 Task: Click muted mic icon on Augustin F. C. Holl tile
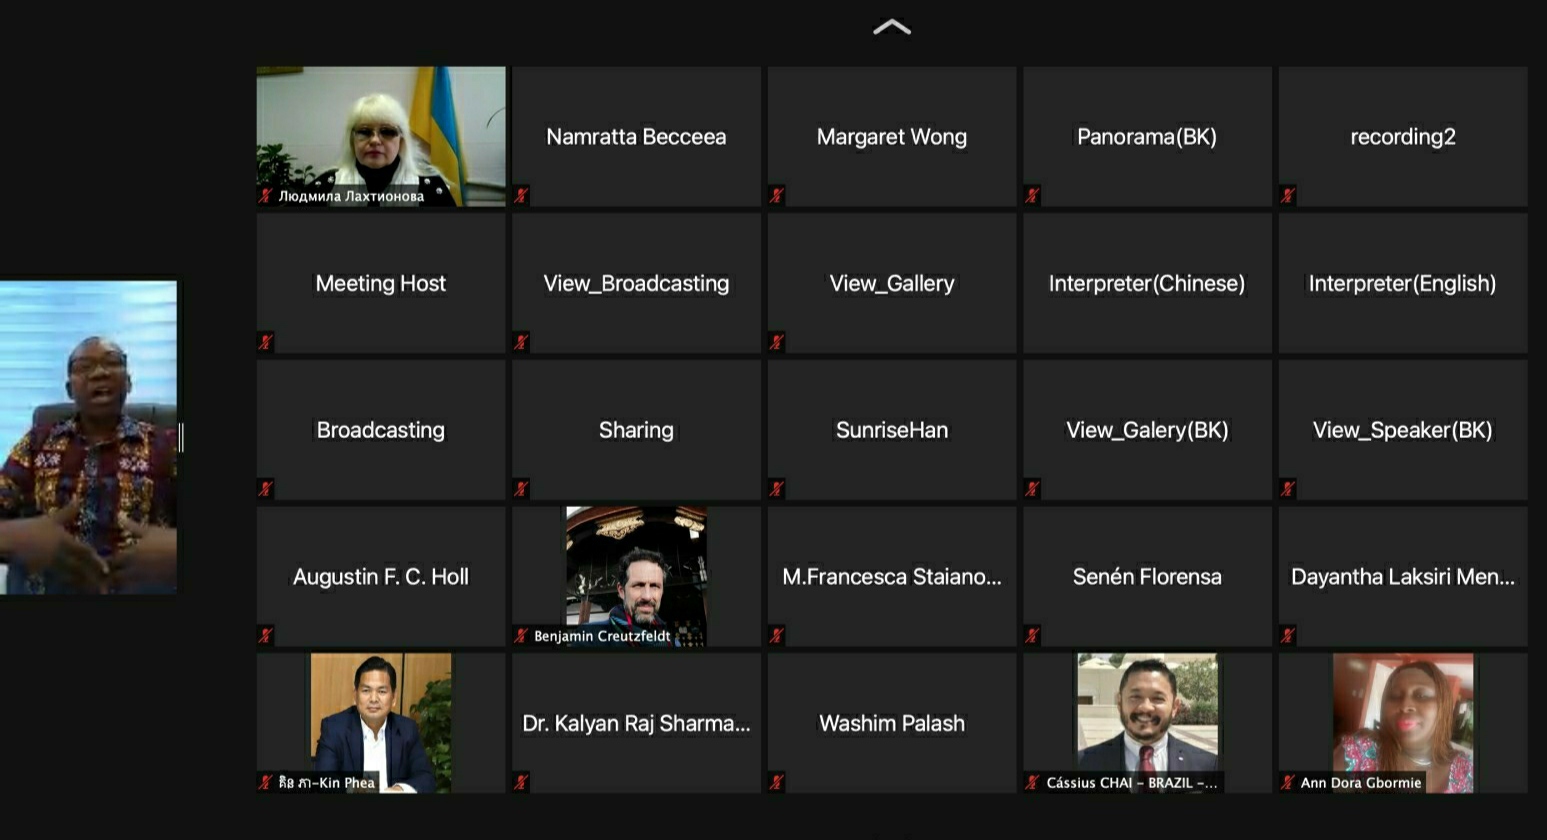click(x=266, y=635)
